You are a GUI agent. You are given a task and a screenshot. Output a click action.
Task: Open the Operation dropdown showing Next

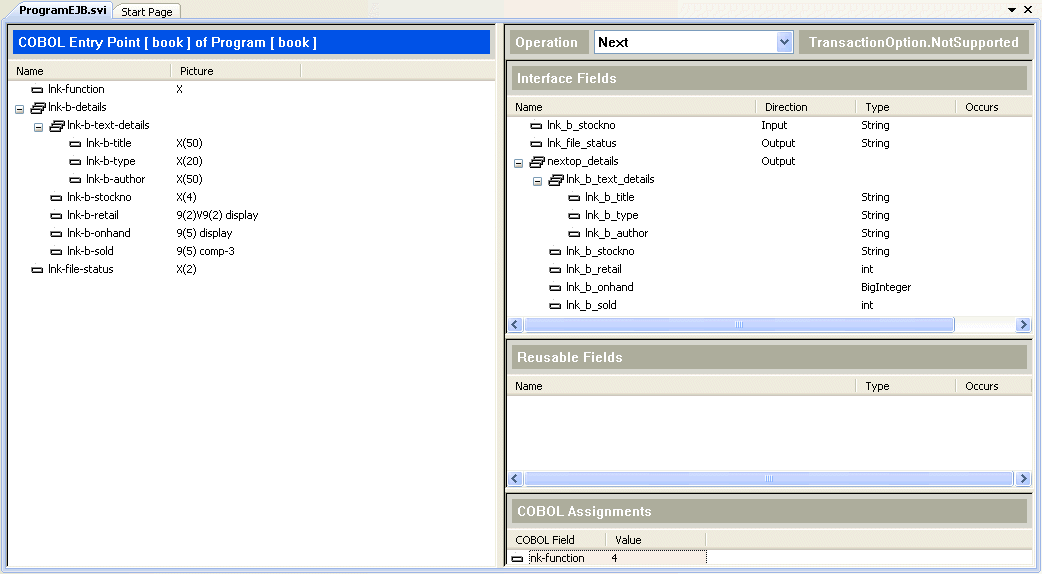pos(784,42)
